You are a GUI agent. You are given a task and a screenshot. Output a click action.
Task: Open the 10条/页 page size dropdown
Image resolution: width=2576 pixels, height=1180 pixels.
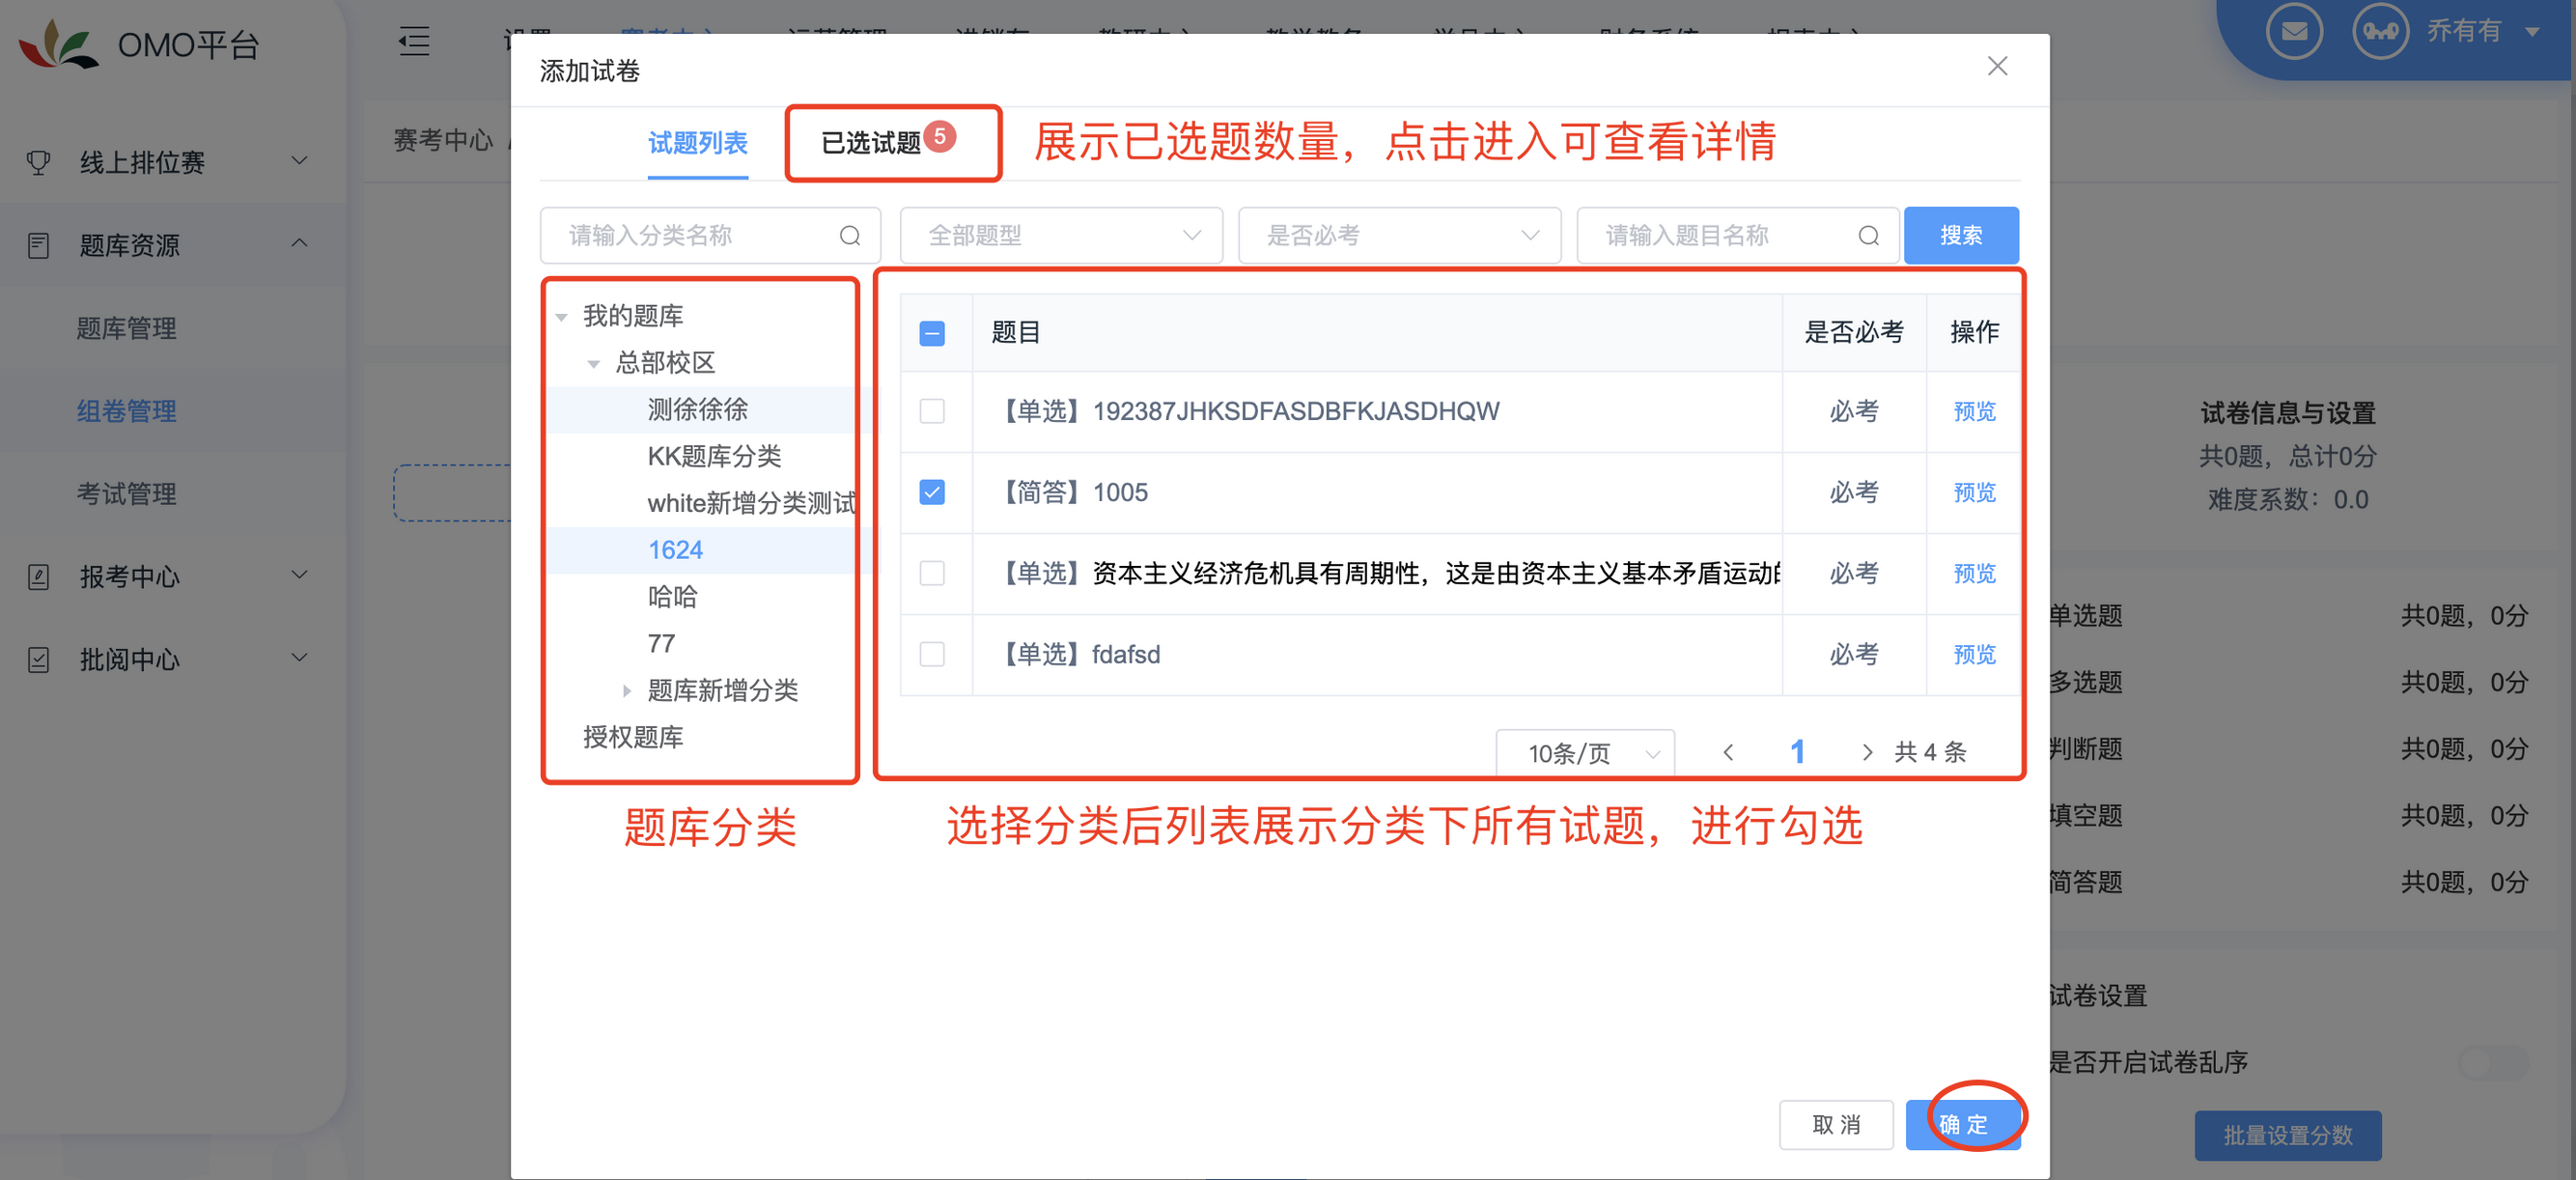tap(1585, 753)
